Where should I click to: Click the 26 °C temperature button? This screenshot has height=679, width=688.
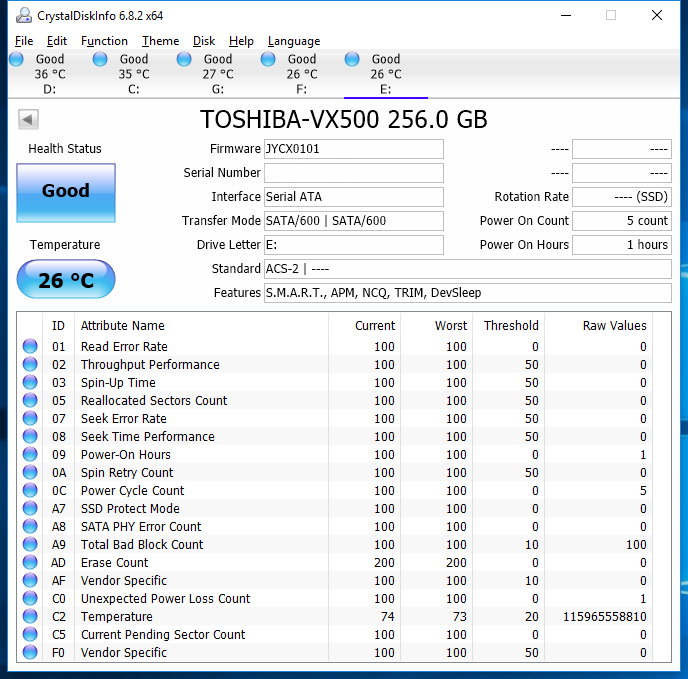point(66,281)
